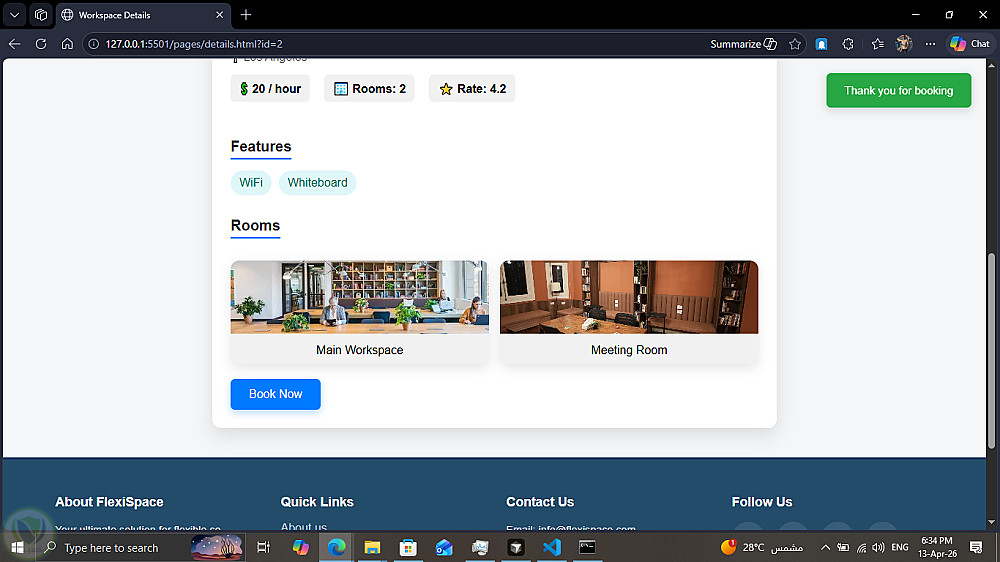The image size is (1000, 562).
Task: Click the Main Workspace caption
Action: coord(360,350)
